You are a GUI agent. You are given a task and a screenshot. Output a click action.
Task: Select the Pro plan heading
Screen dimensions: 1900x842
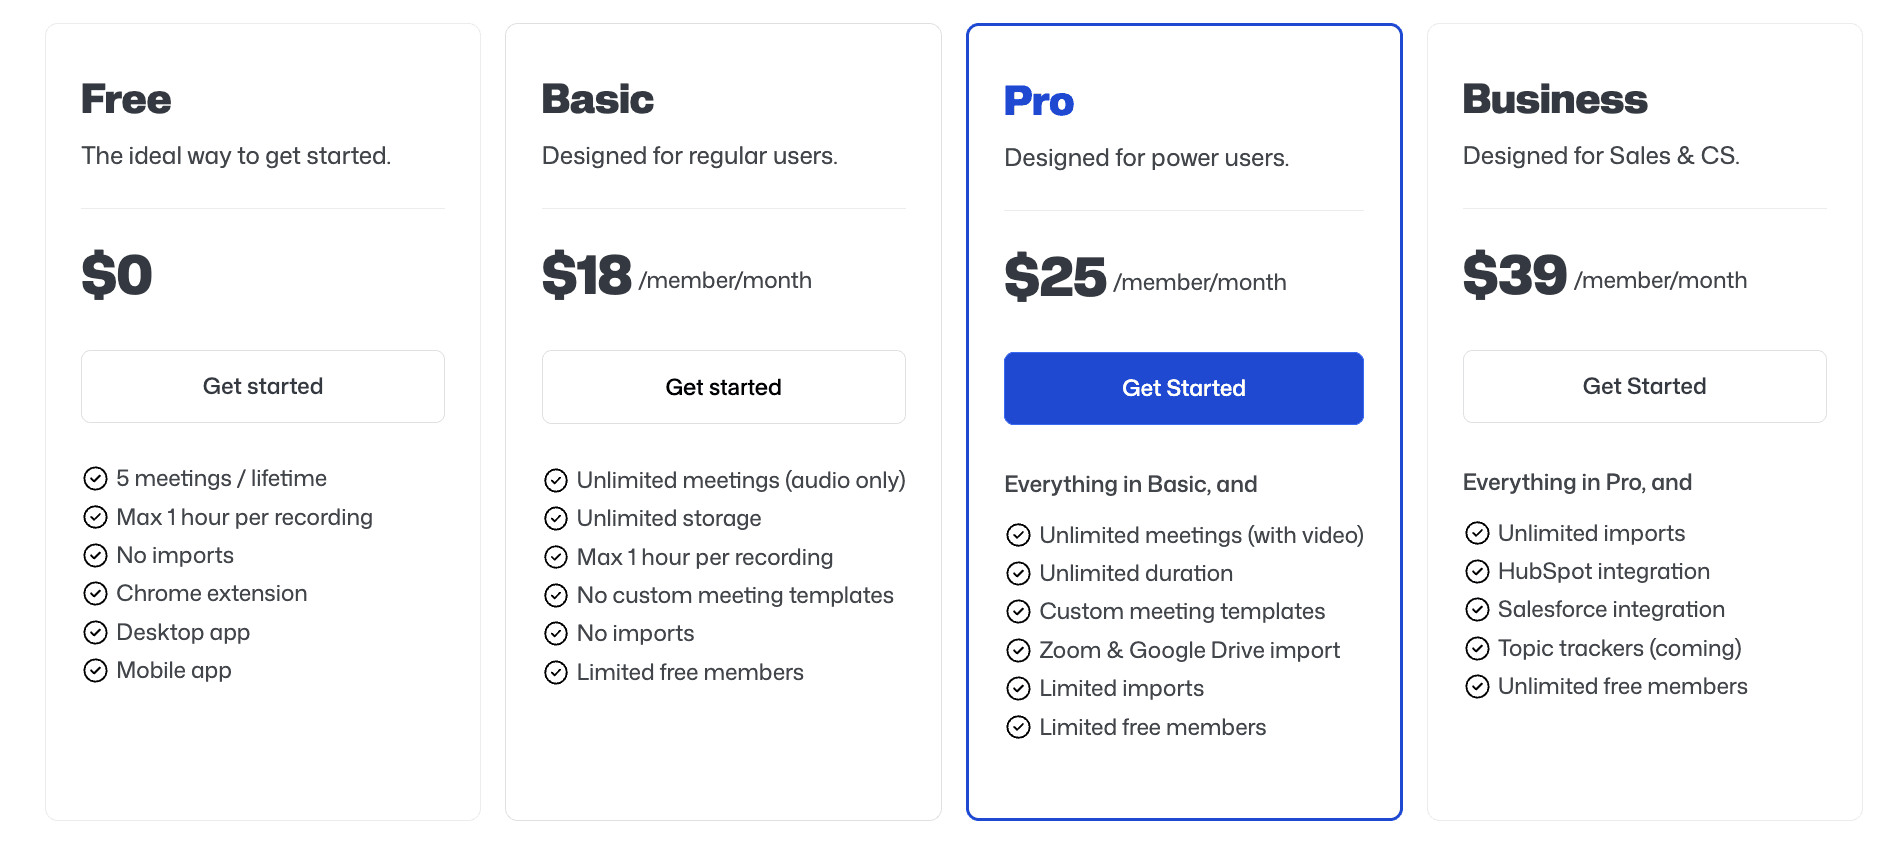point(1038,100)
